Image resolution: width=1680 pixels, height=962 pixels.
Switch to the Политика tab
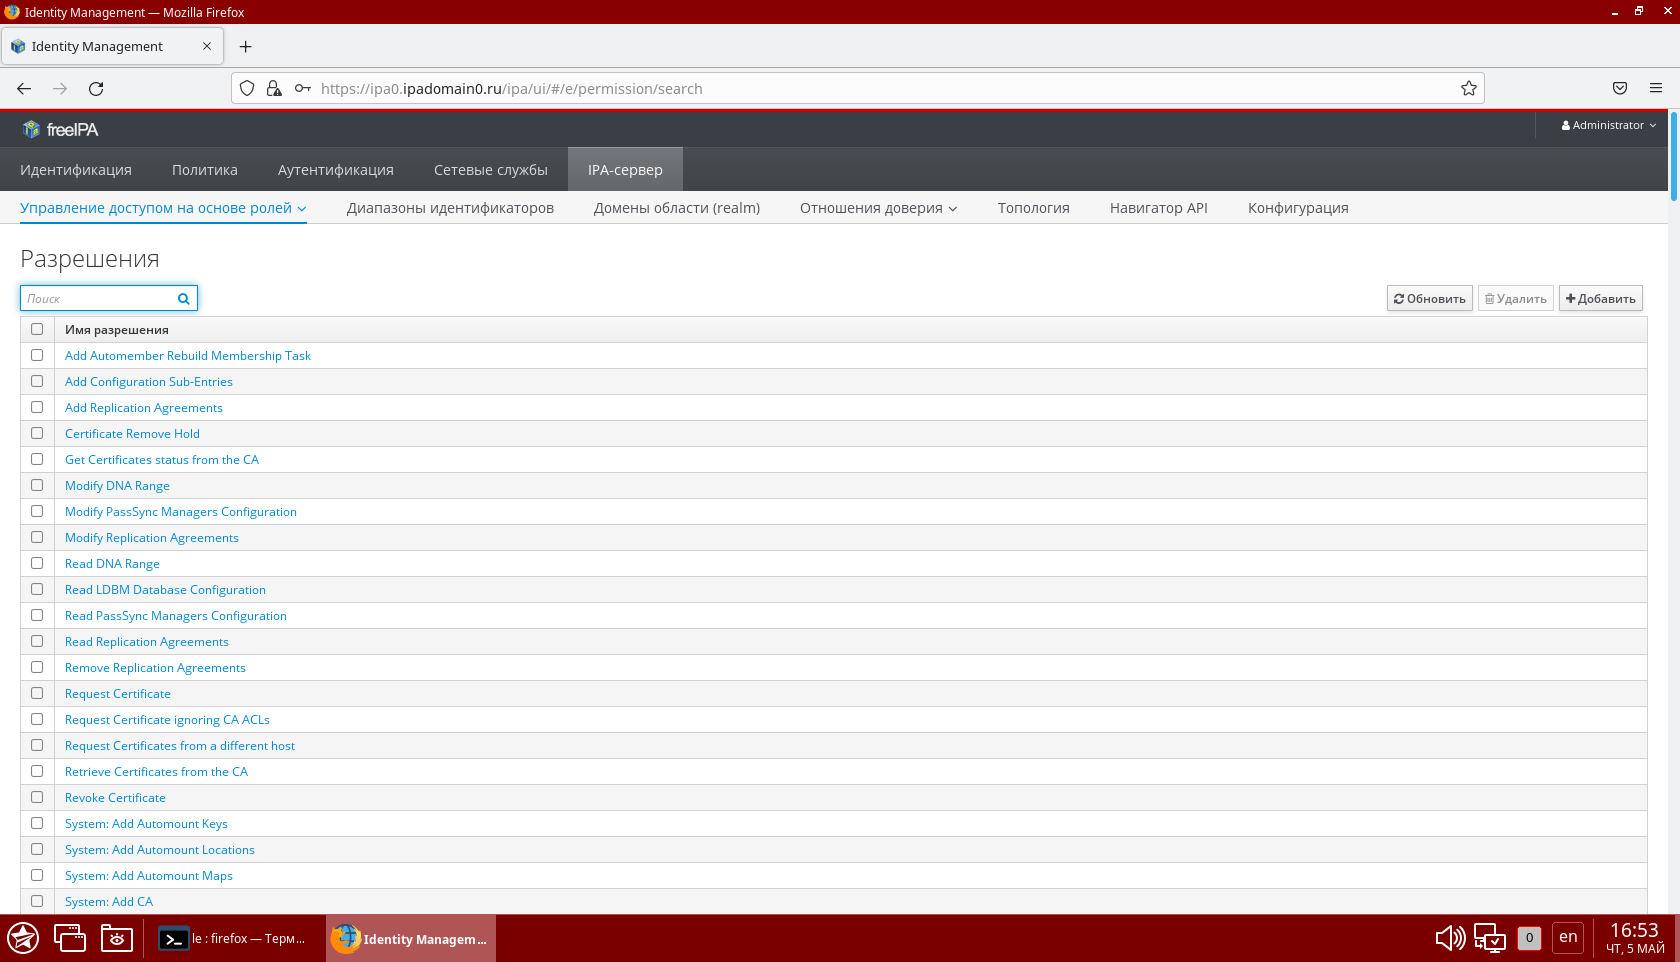[204, 170]
